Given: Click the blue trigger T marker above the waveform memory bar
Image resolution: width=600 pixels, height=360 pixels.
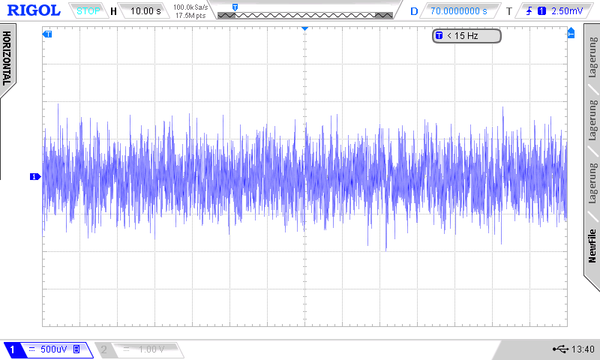Looking at the screenshot, I should (x=235, y=7).
